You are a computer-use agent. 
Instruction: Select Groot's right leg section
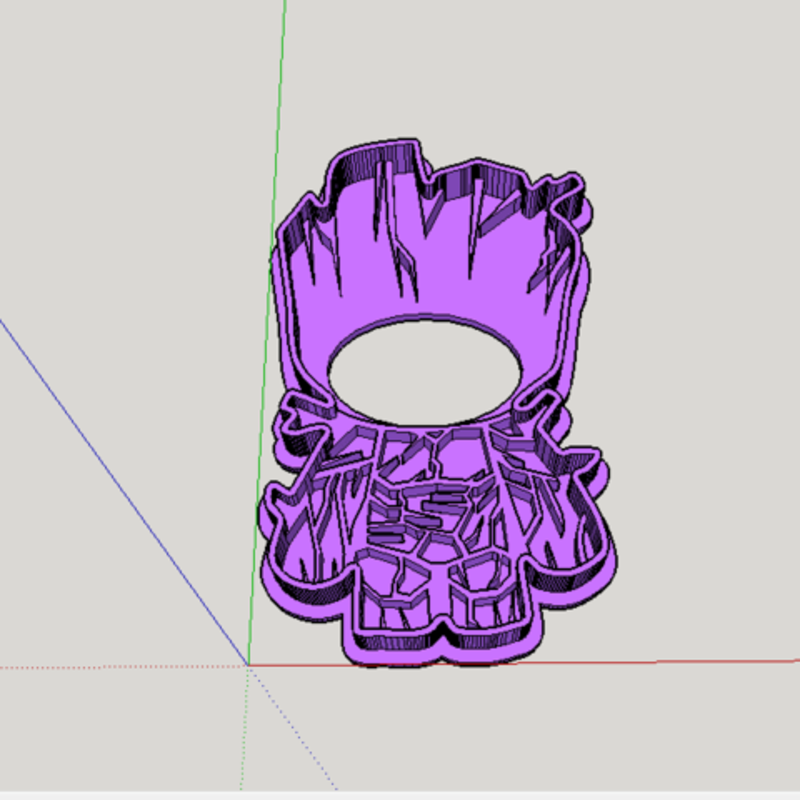(x=480, y=600)
